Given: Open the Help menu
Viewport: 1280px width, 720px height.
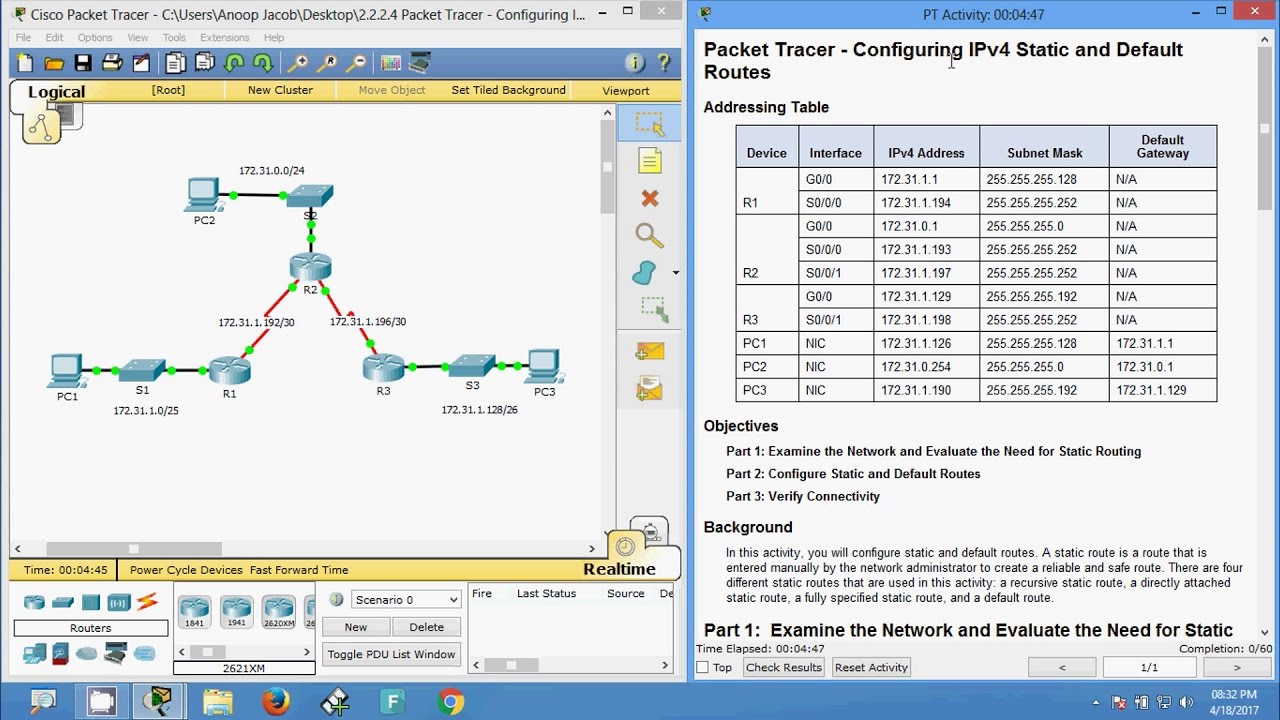Looking at the screenshot, I should pyautogui.click(x=274, y=38).
